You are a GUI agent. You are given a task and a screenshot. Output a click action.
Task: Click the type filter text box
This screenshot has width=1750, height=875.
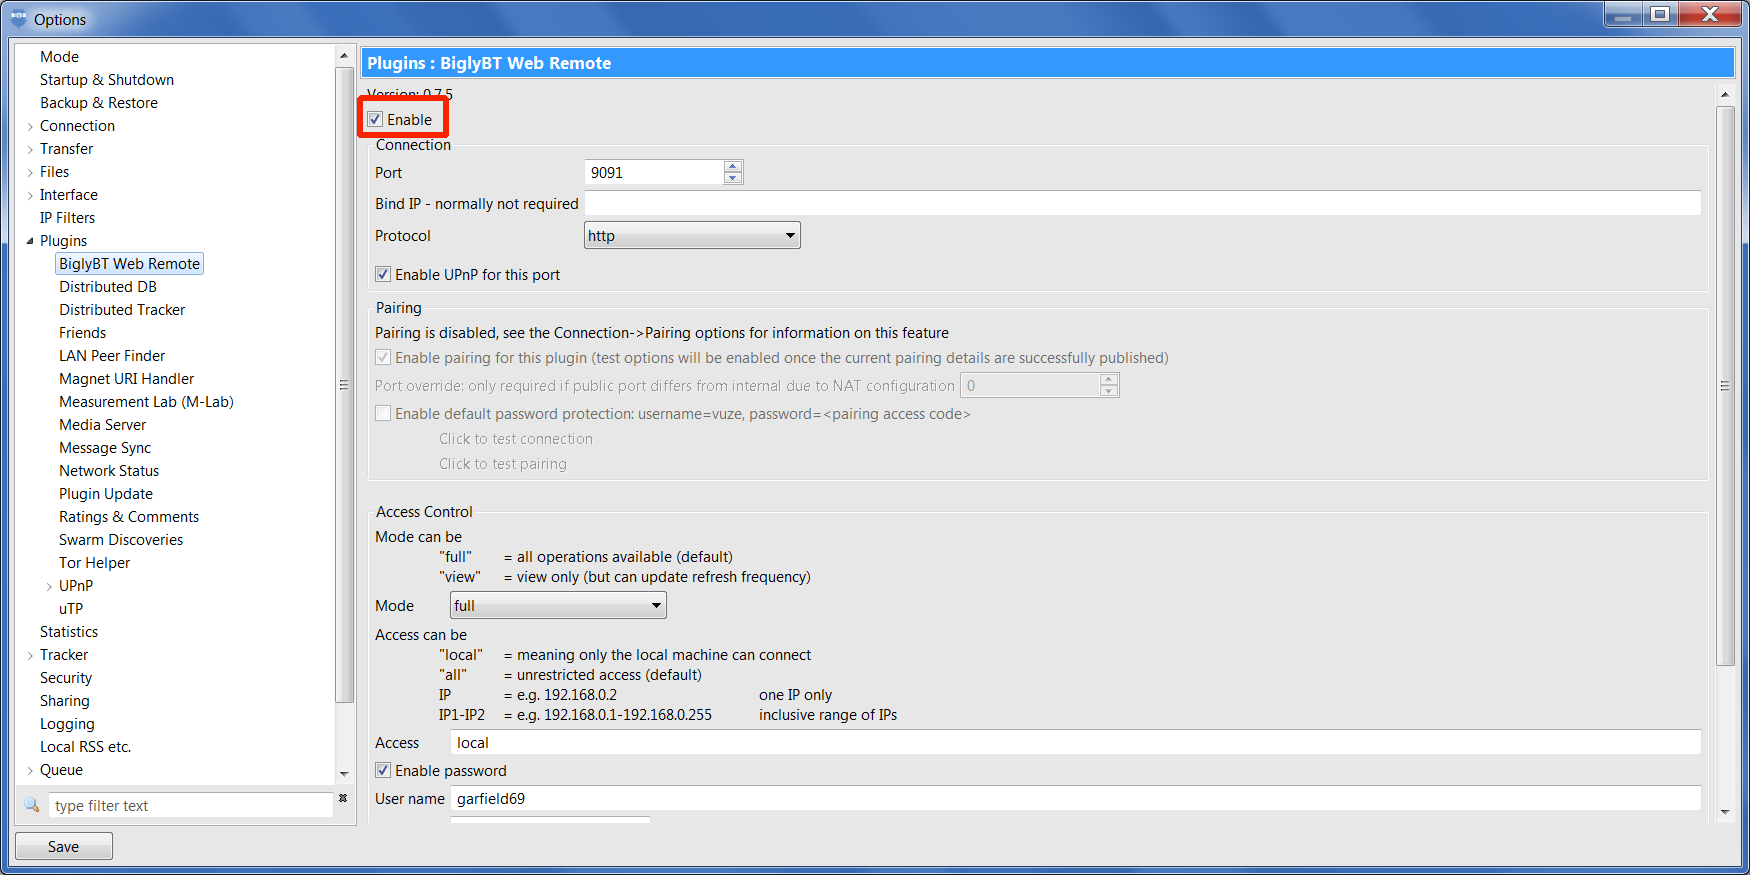coord(191,805)
